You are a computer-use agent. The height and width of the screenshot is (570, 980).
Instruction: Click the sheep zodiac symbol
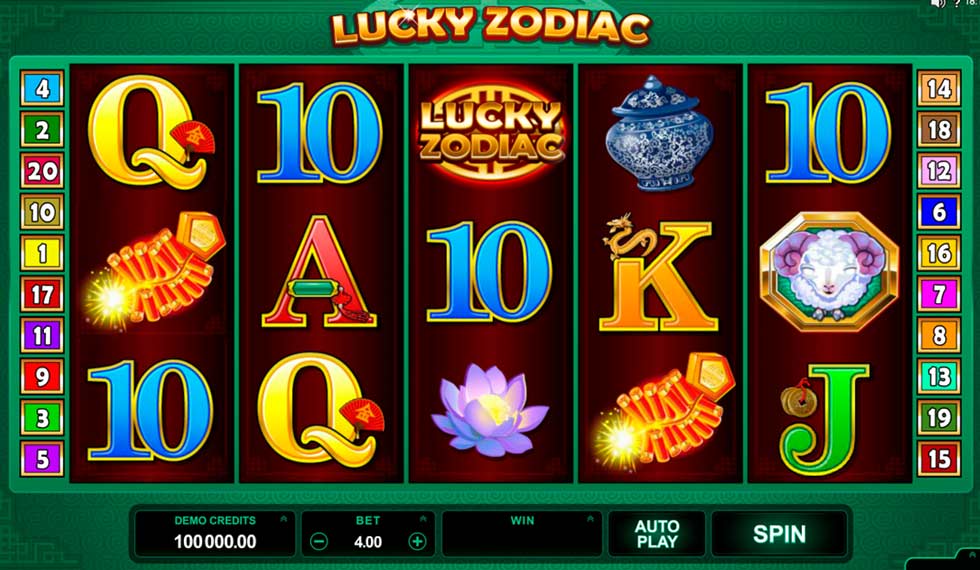point(829,271)
